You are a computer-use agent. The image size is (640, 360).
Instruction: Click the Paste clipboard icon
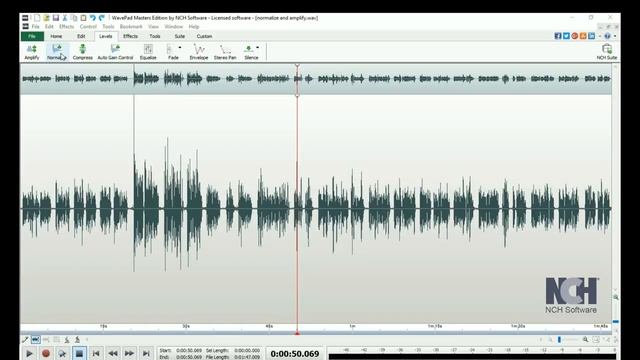coord(83,18)
